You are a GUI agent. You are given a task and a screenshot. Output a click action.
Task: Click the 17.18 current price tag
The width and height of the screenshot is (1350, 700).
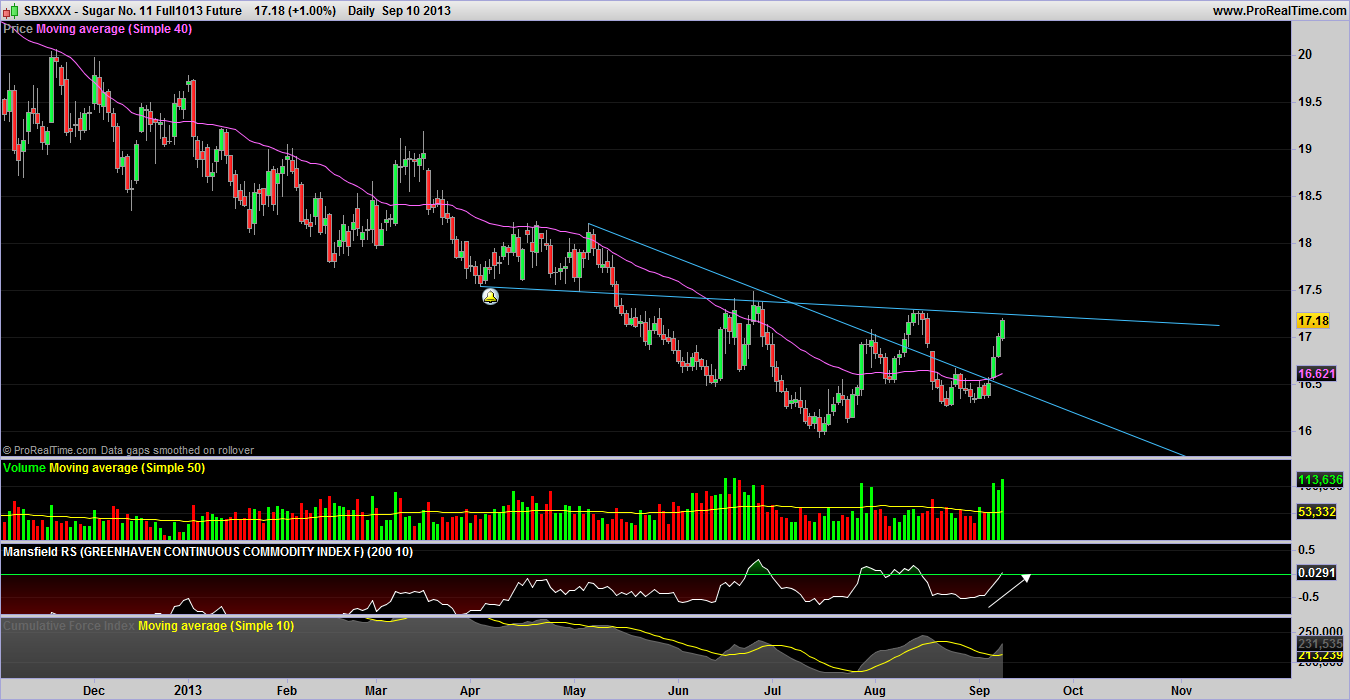coord(1312,321)
